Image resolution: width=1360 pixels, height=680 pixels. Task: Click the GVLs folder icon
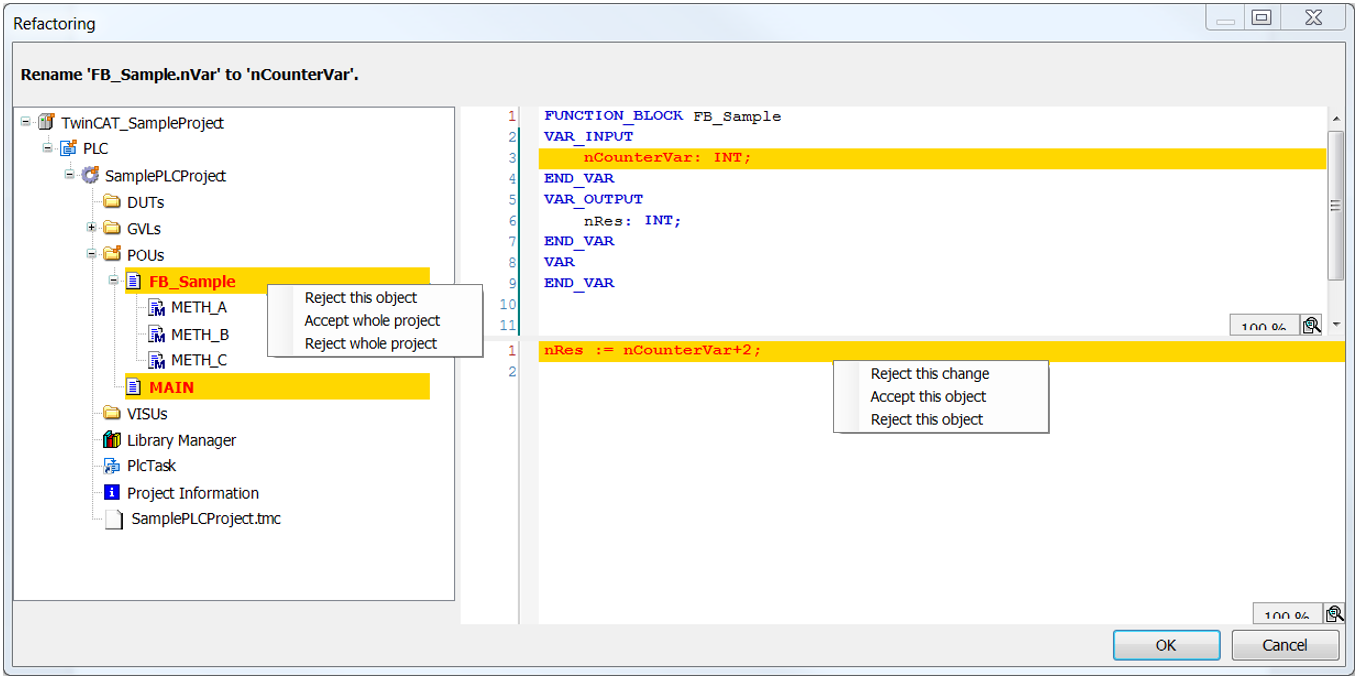112,228
